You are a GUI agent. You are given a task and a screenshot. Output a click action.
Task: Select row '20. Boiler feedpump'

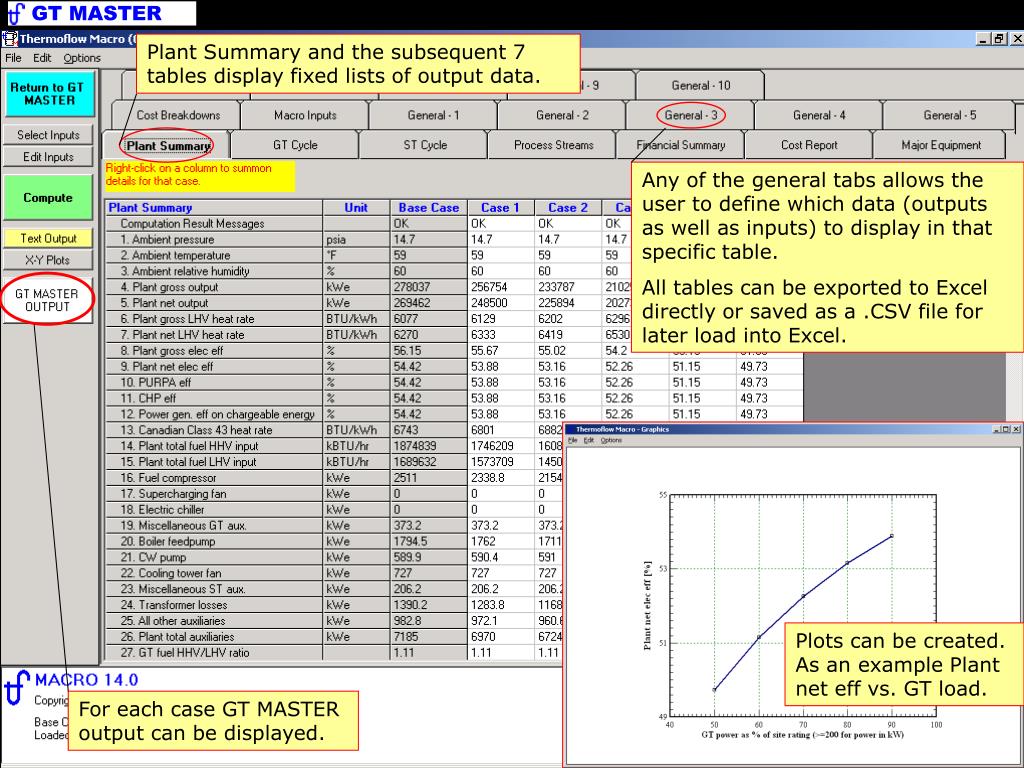[214, 541]
